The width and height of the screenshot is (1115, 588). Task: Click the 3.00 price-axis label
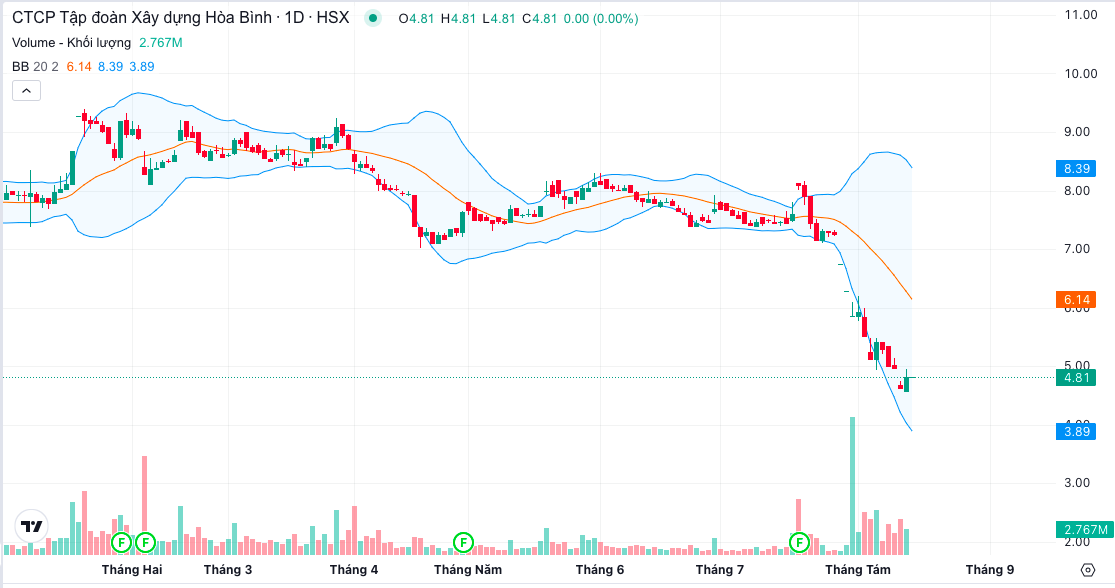point(1077,483)
